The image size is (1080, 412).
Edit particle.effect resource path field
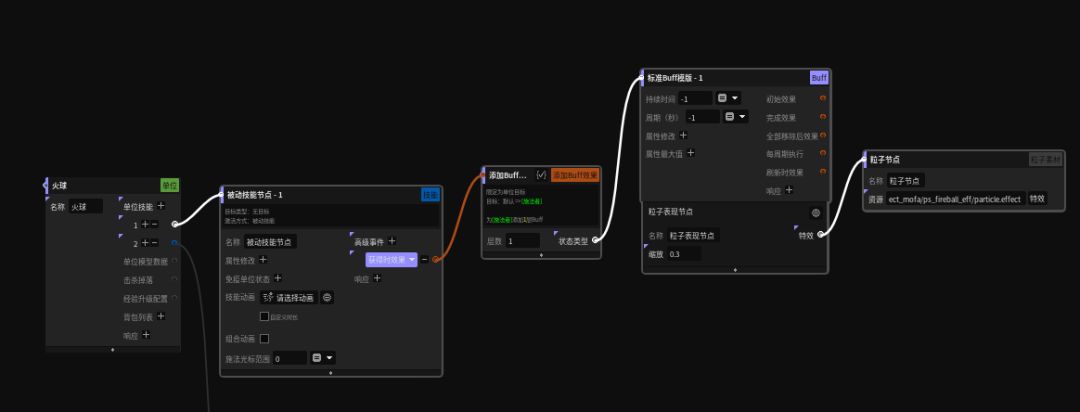coord(955,198)
